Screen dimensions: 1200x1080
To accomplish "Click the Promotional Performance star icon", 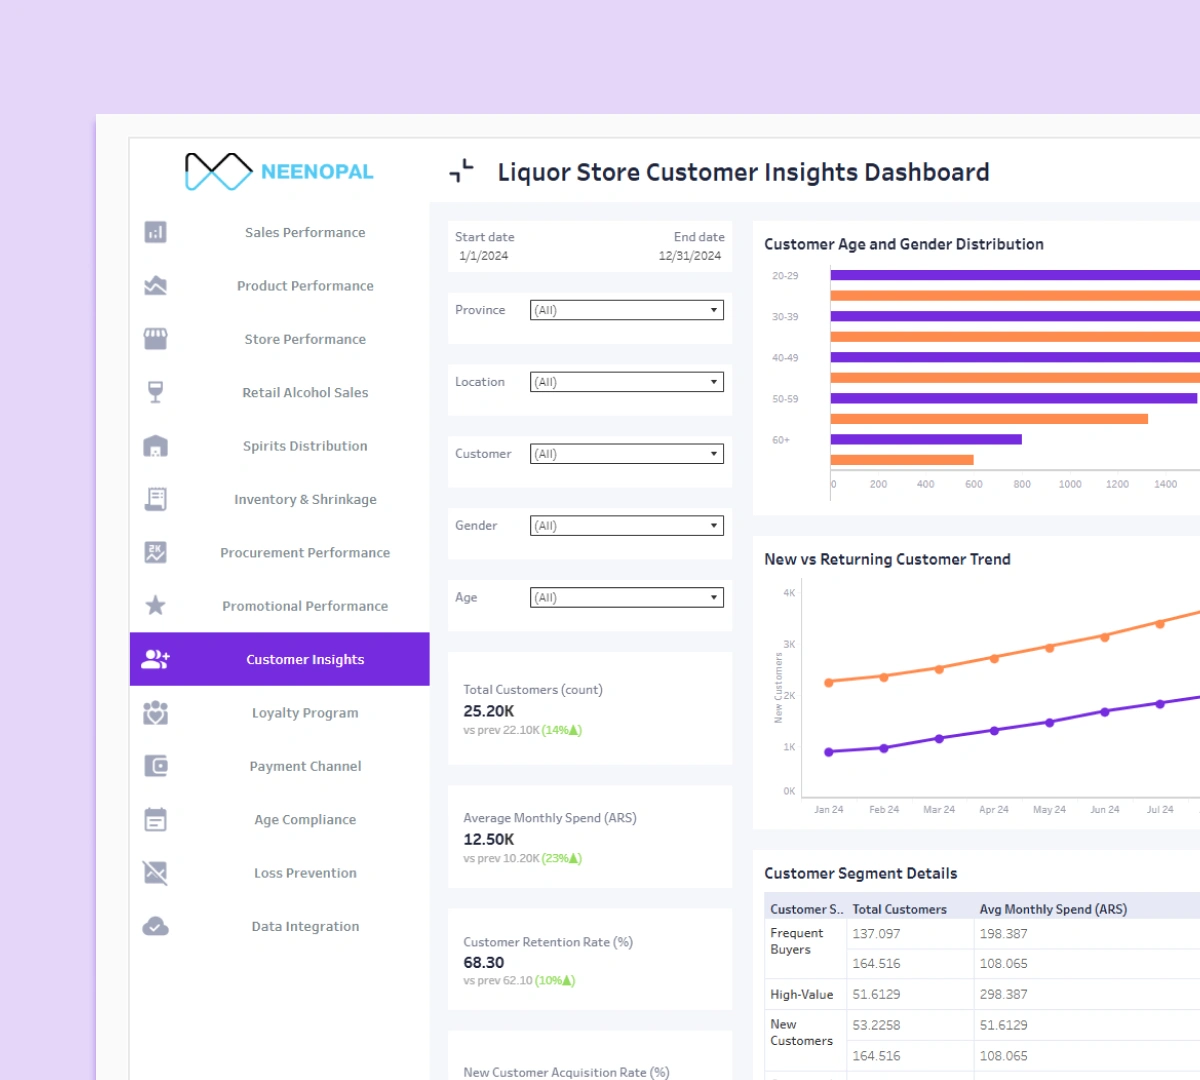I will [x=155, y=605].
